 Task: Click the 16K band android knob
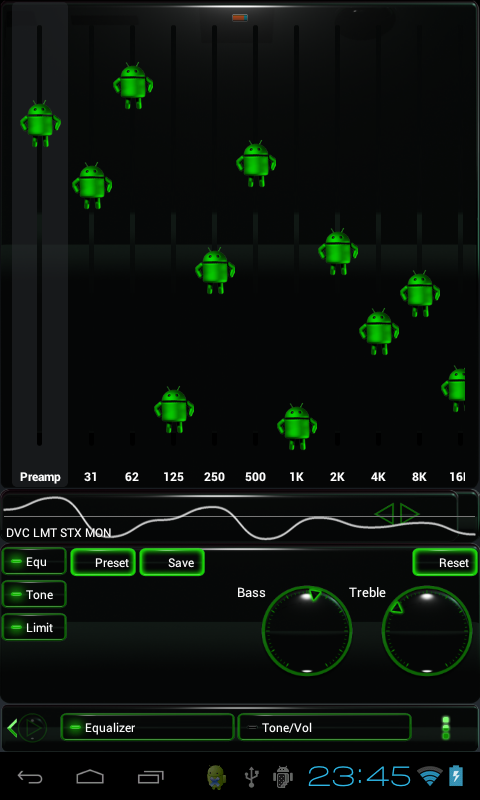pos(453,389)
